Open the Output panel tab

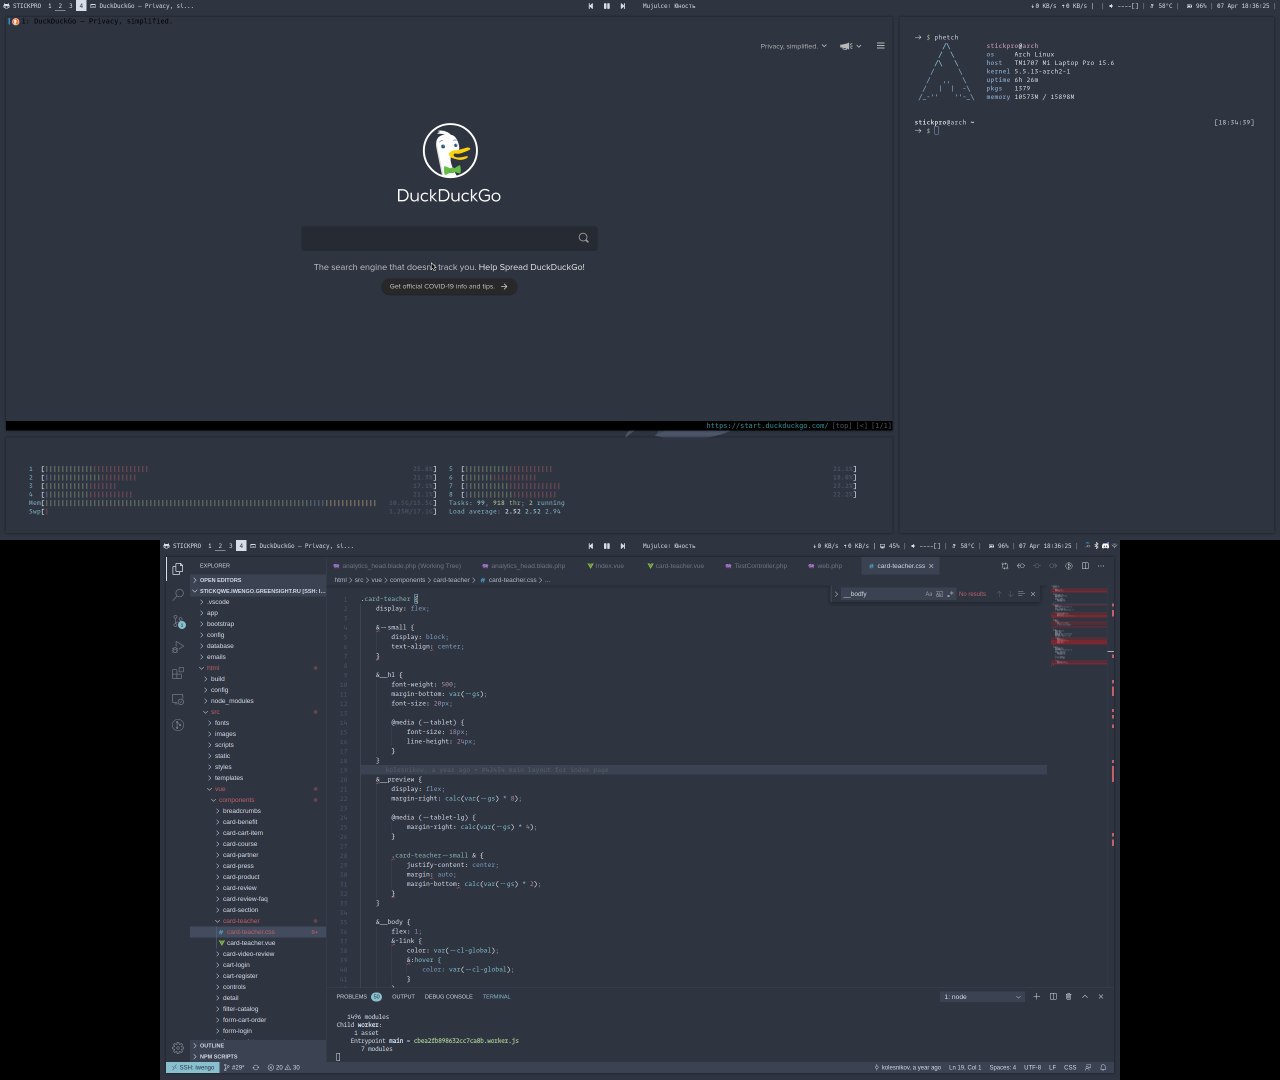click(403, 997)
